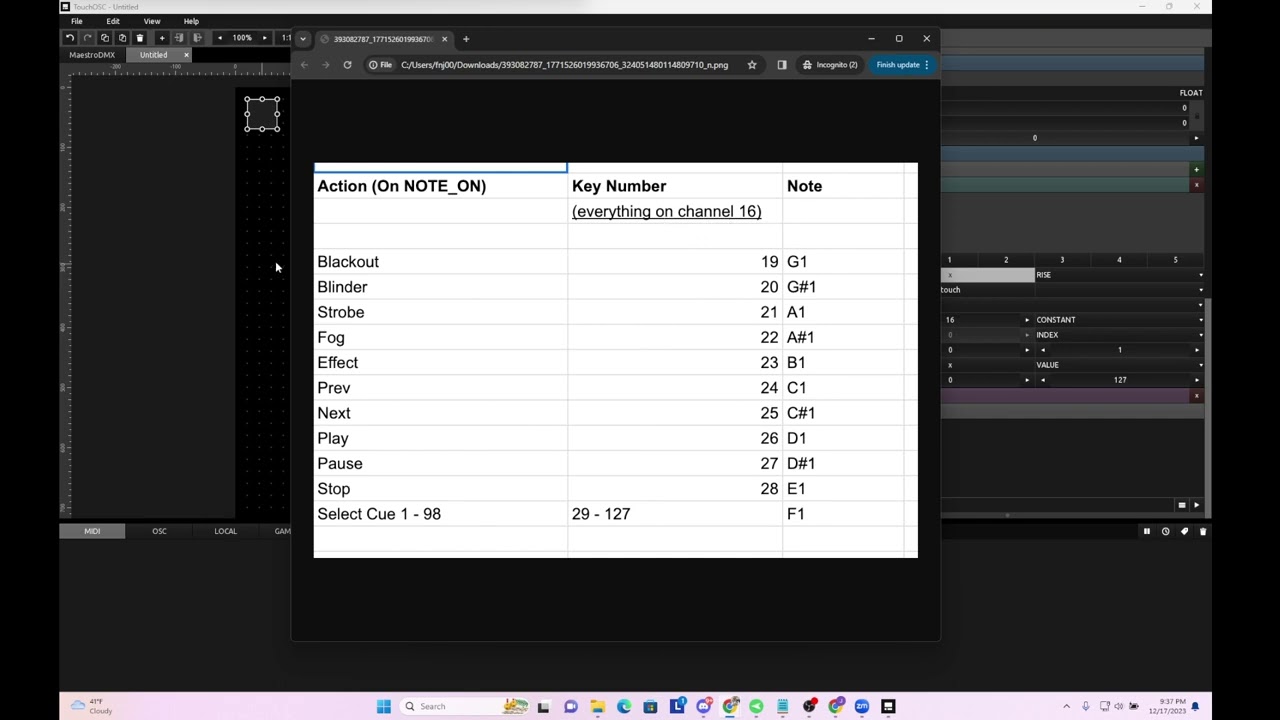Click the clock timestamp icon in log panel
The height and width of the screenshot is (720, 1280).
(x=1165, y=532)
